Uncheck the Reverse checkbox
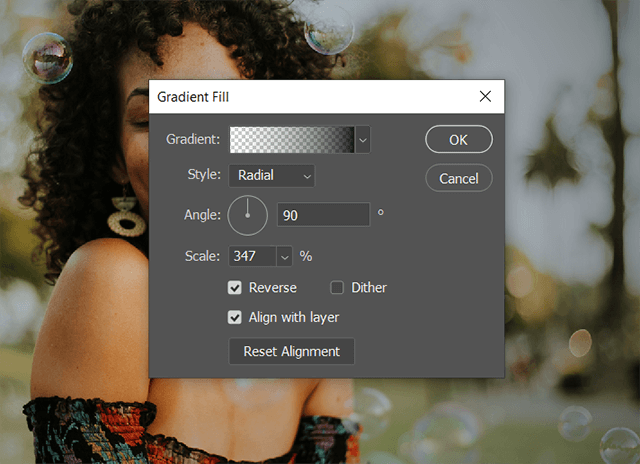This screenshot has width=640, height=464. click(235, 287)
